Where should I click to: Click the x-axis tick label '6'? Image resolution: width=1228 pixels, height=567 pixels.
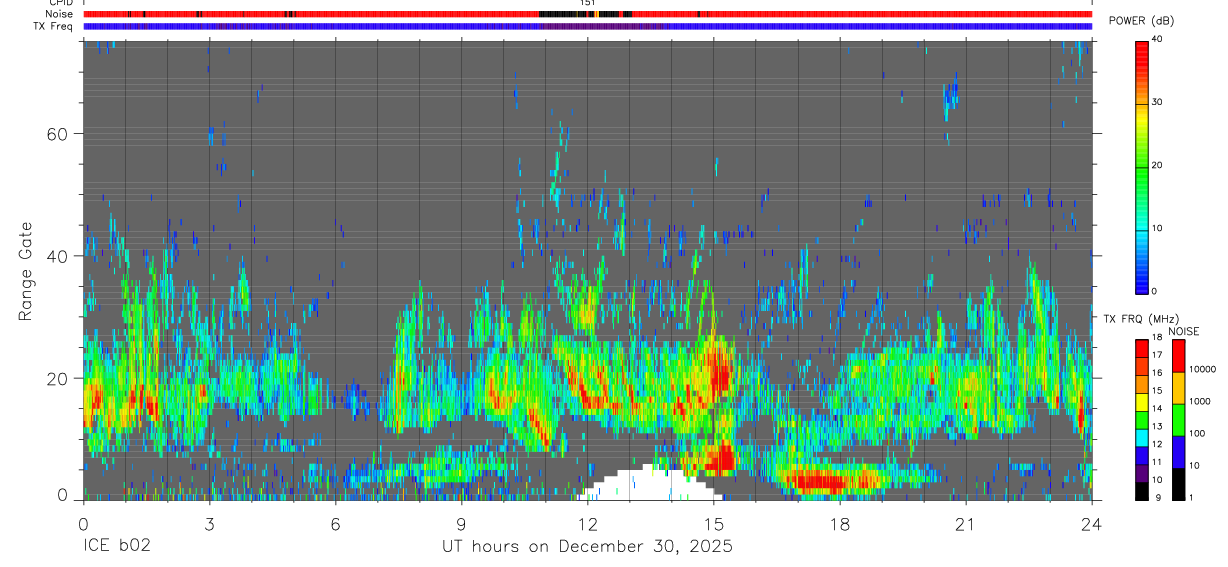[335, 524]
